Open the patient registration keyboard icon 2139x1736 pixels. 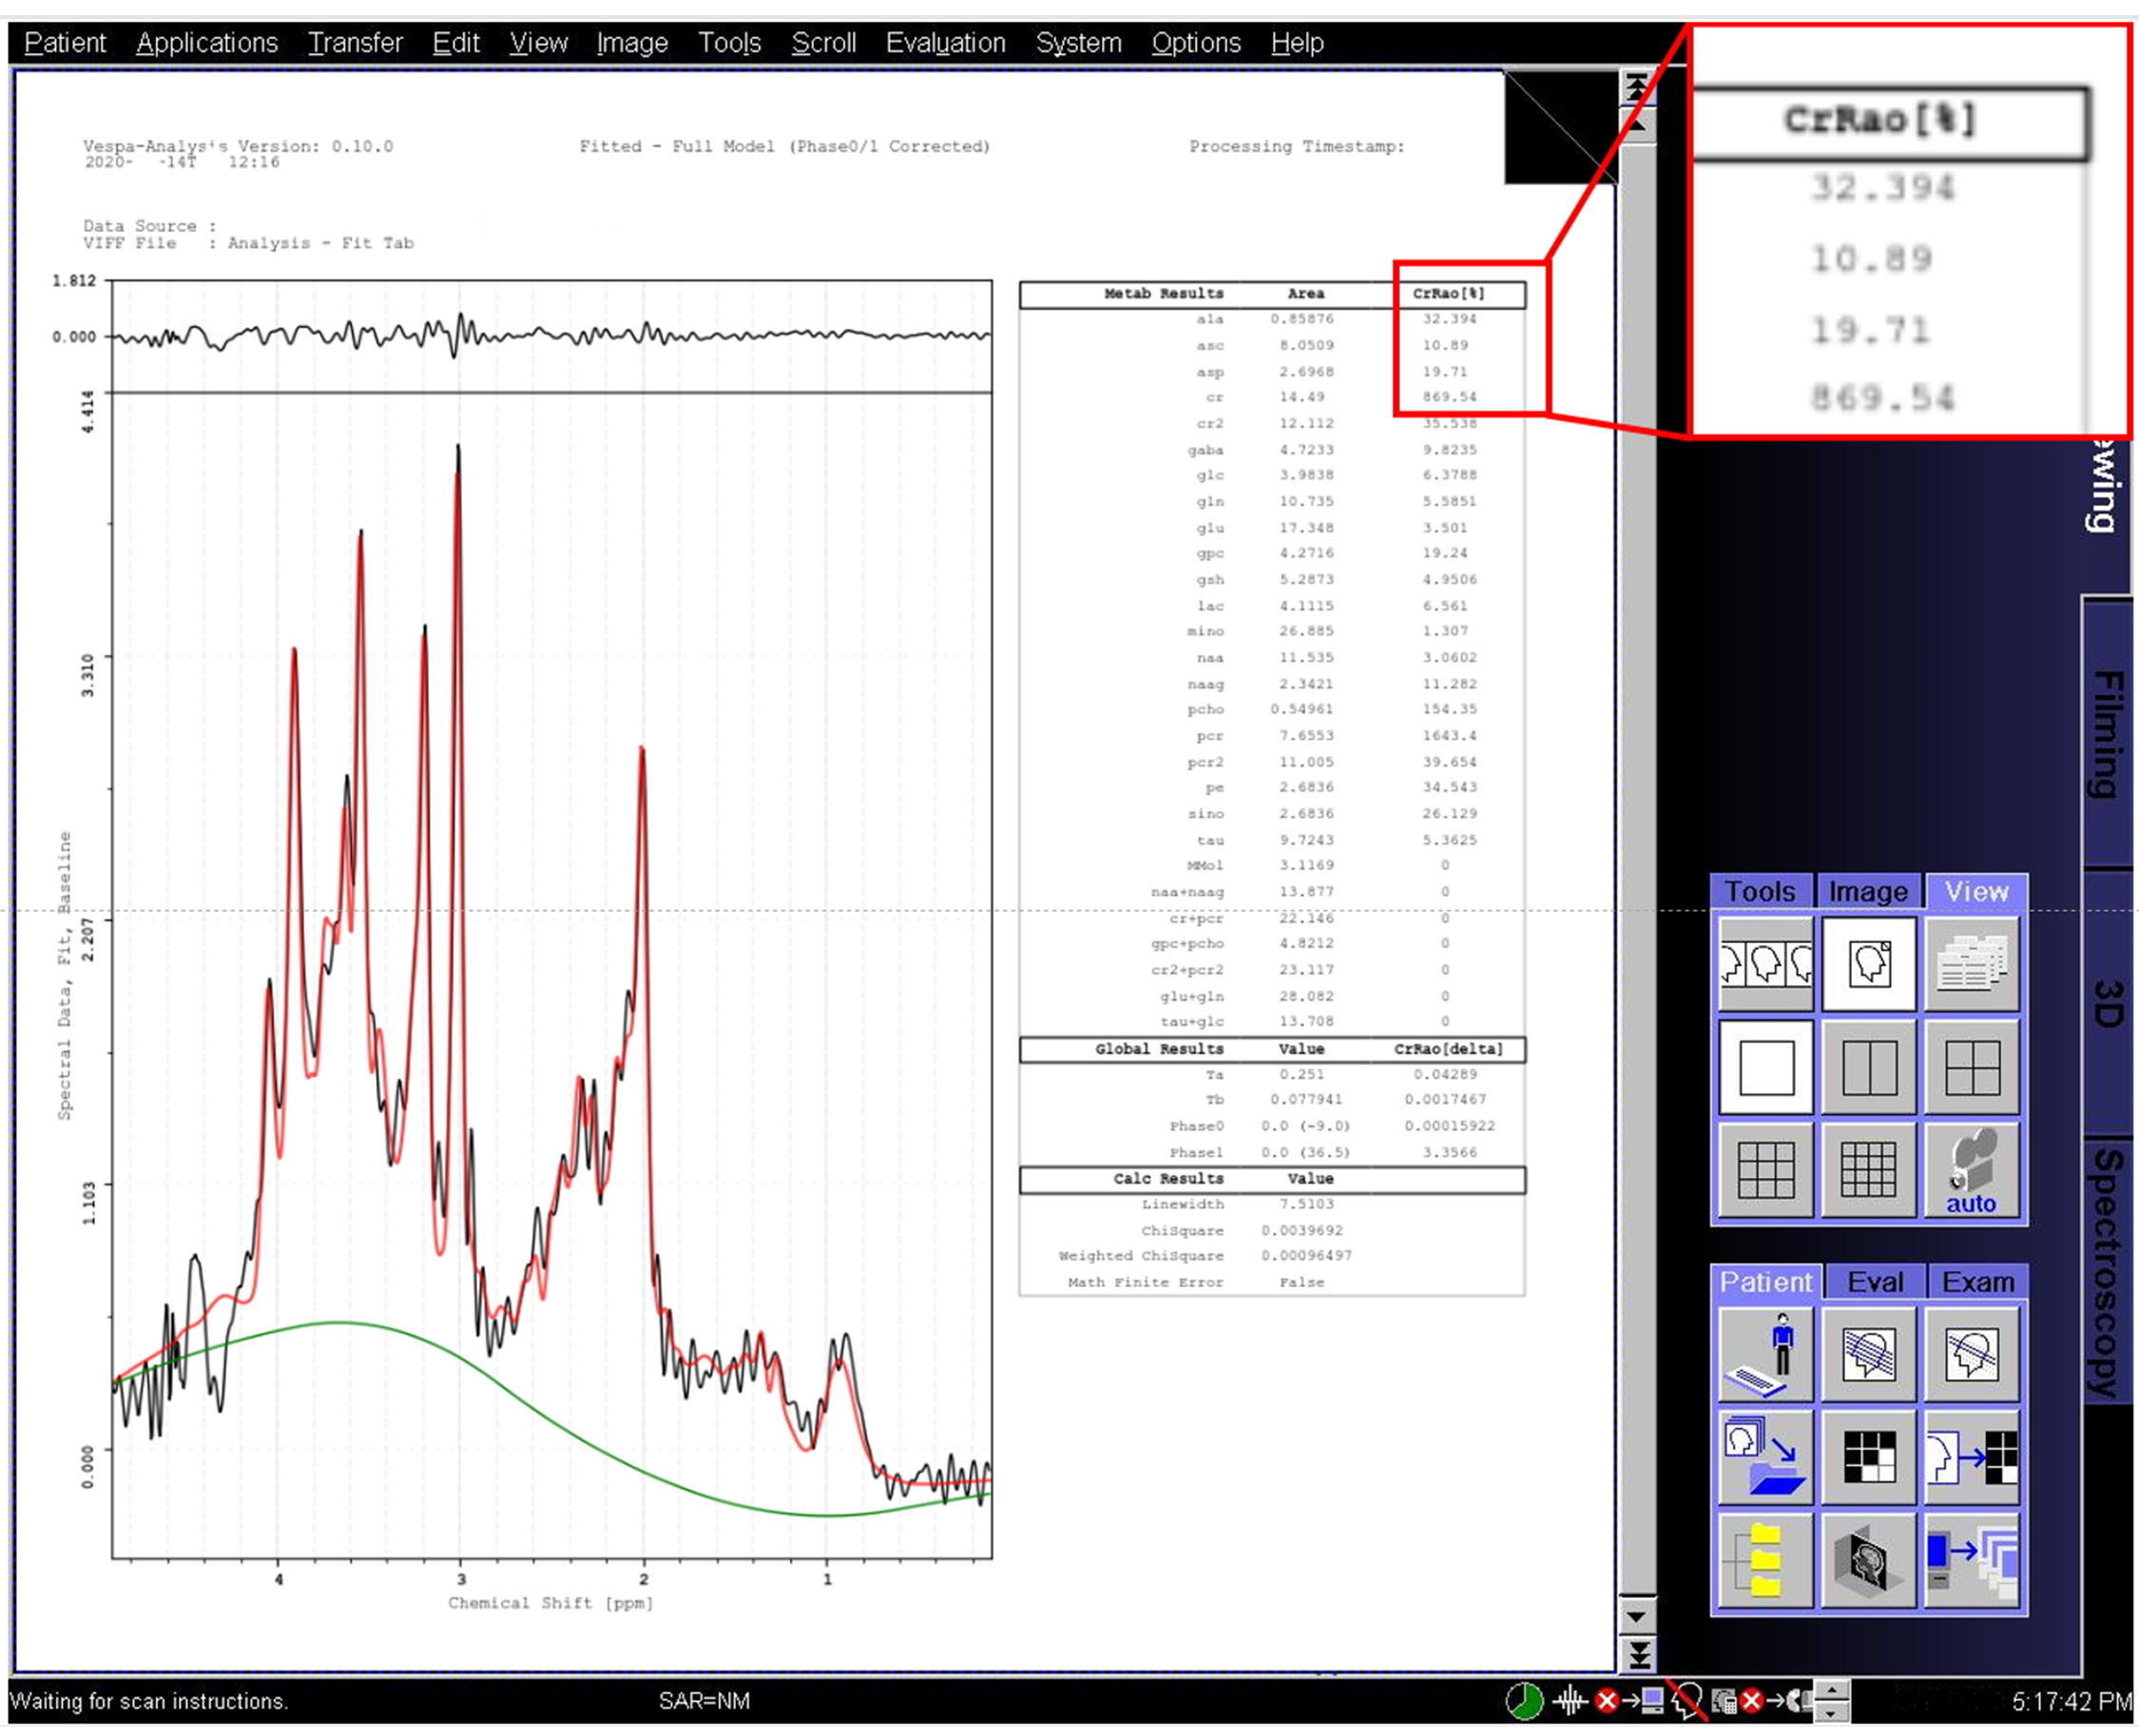pyautogui.click(x=1765, y=1354)
